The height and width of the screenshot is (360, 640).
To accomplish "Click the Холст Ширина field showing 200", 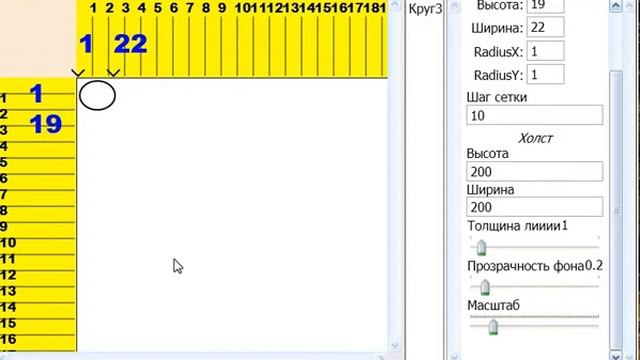I will pos(534,207).
